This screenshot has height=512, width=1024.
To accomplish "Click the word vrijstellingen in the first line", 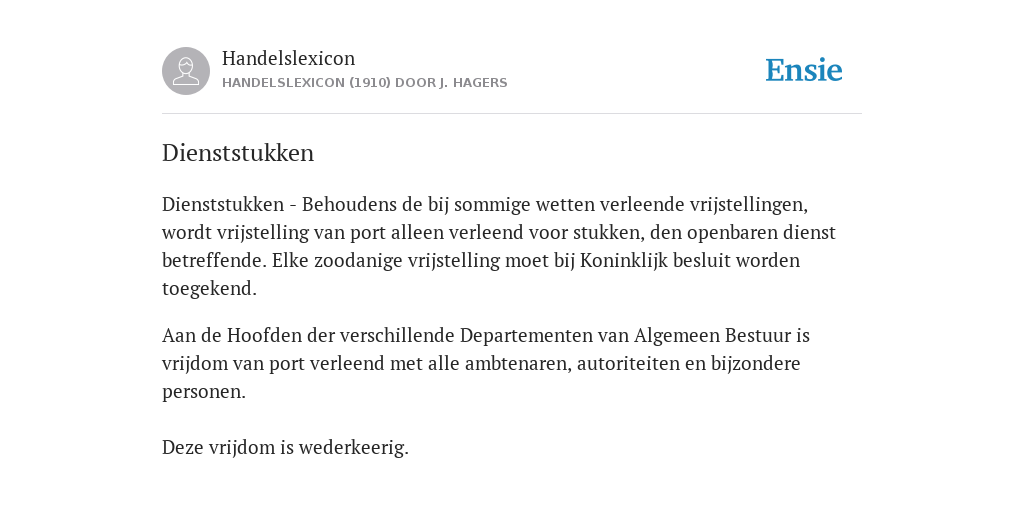I will coord(748,205).
